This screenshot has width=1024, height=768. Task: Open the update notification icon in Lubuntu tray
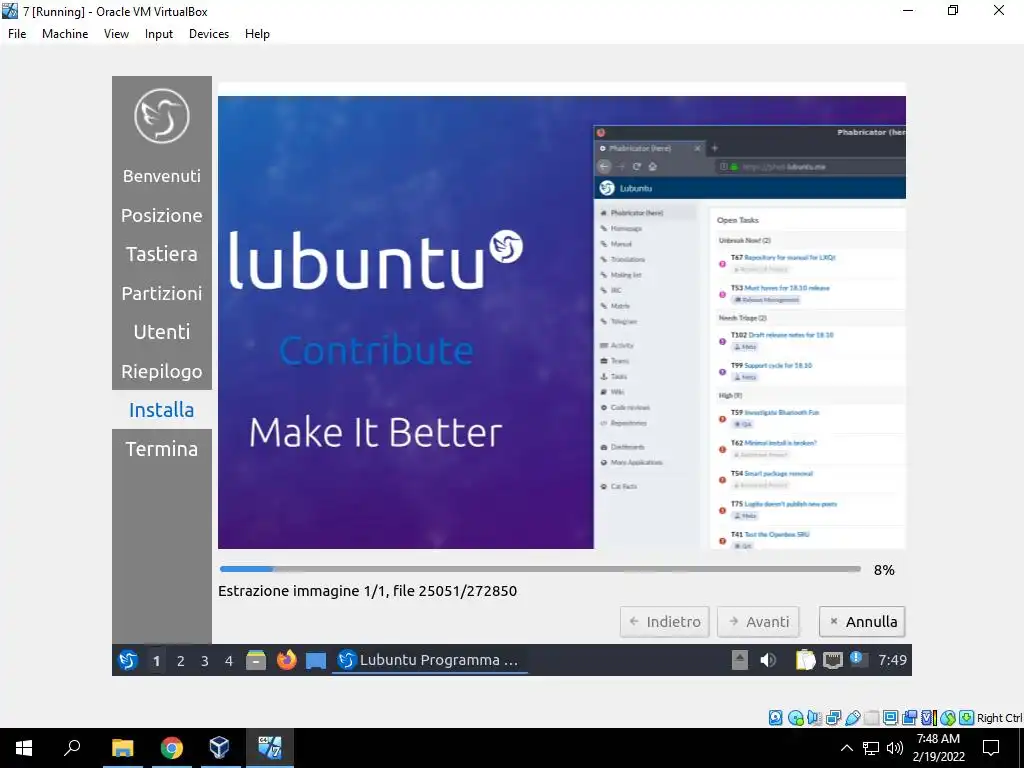(857, 659)
